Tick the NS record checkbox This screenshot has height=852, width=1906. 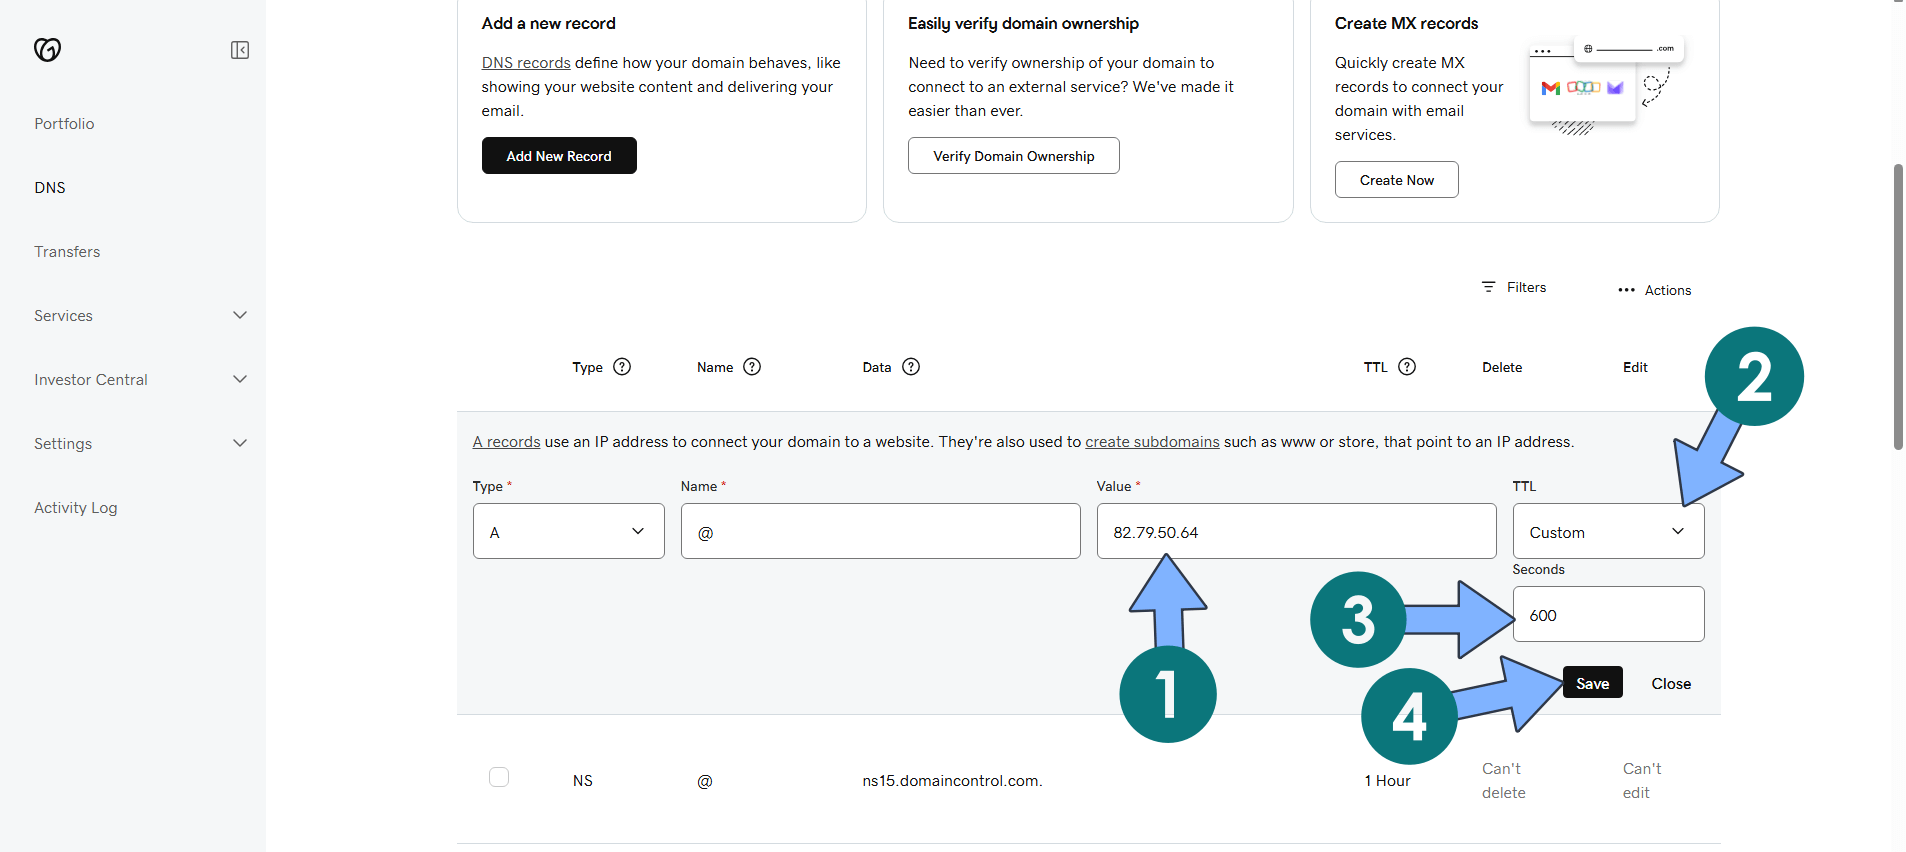(x=499, y=777)
